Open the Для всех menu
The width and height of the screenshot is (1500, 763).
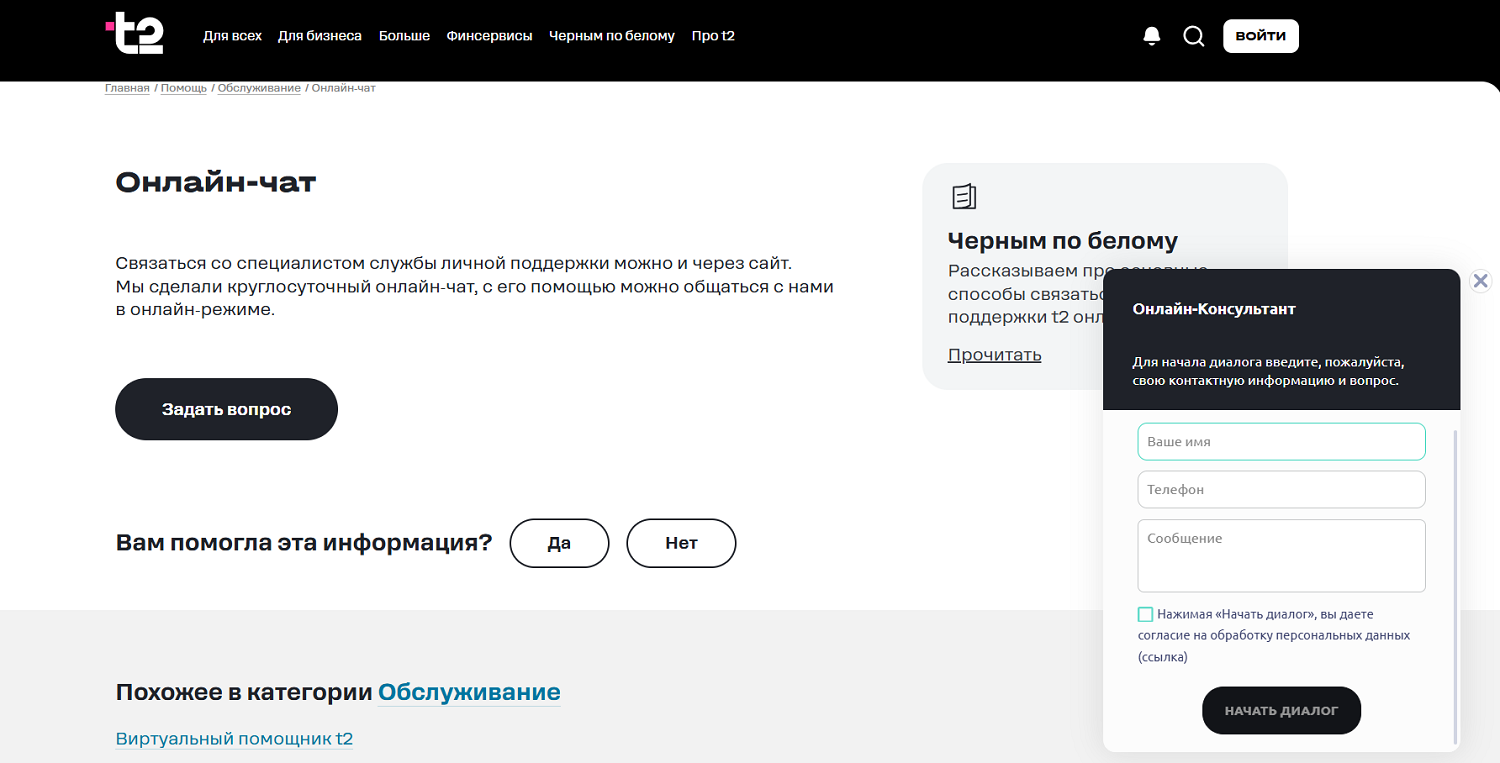[232, 36]
